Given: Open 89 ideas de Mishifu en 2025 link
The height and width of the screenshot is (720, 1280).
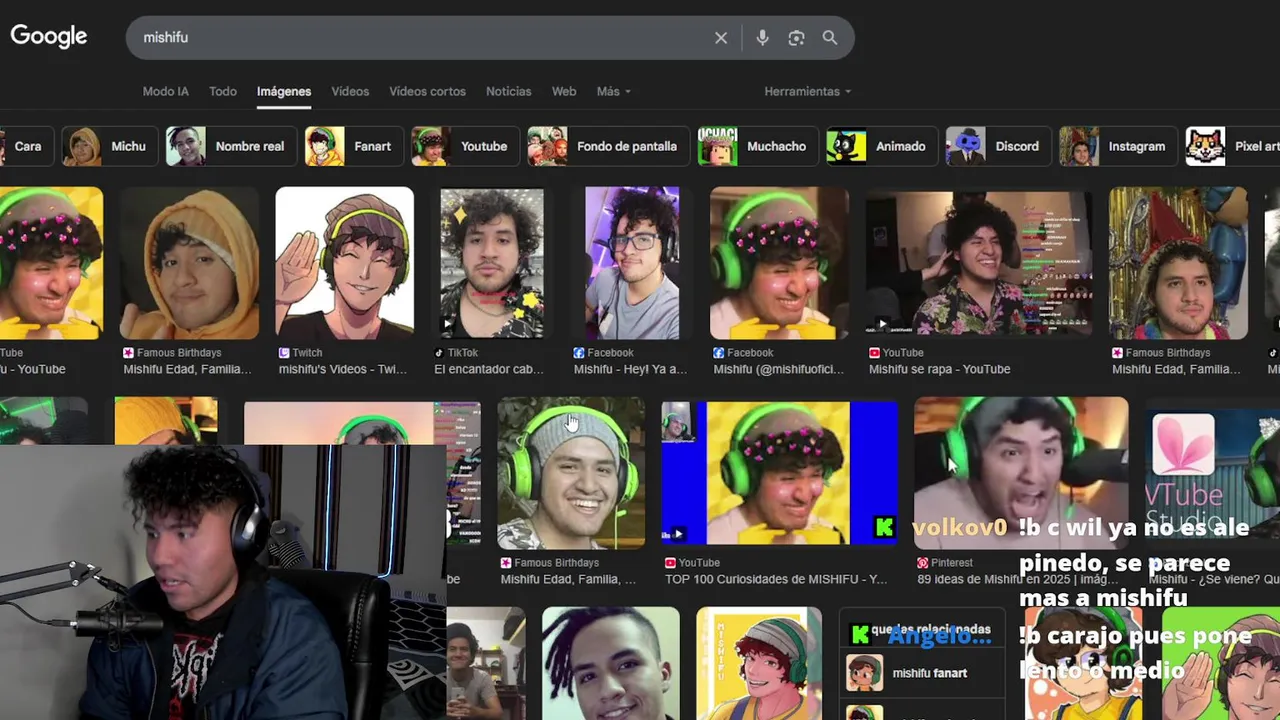Looking at the screenshot, I should (x=1018, y=579).
